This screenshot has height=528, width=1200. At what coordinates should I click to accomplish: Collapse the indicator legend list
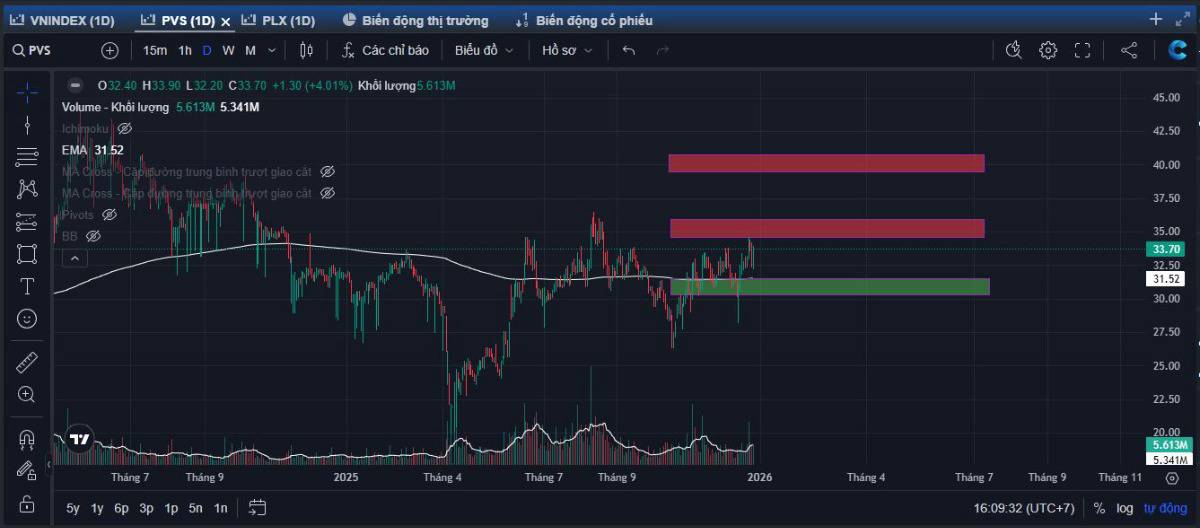(x=74, y=258)
